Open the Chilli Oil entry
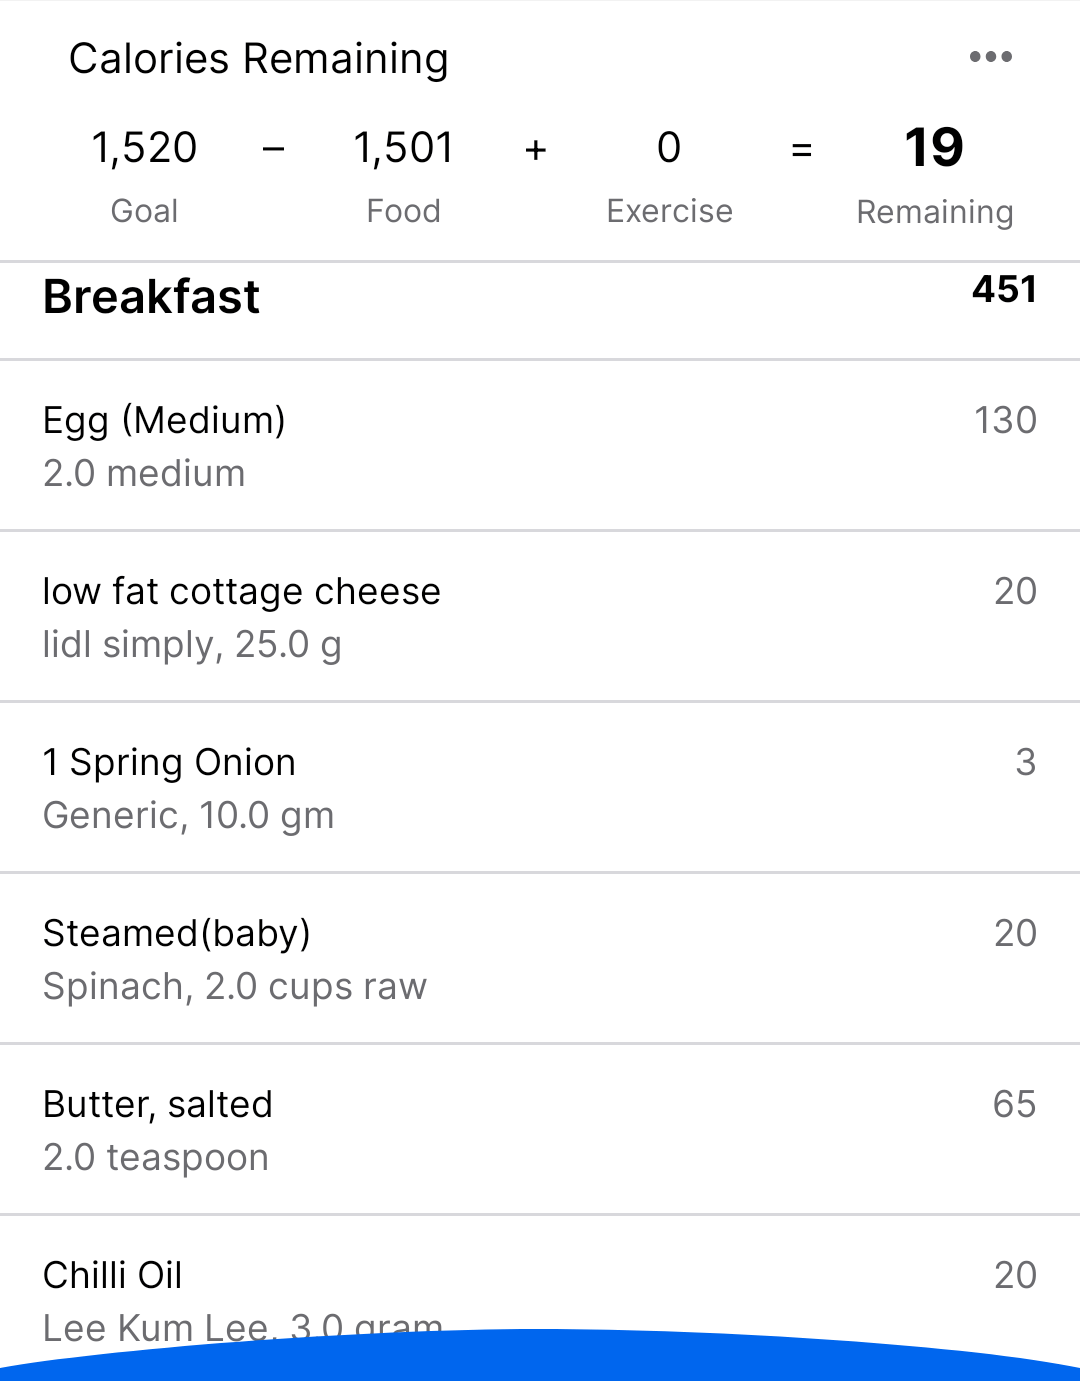Image resolution: width=1080 pixels, height=1381 pixels. [540, 1290]
